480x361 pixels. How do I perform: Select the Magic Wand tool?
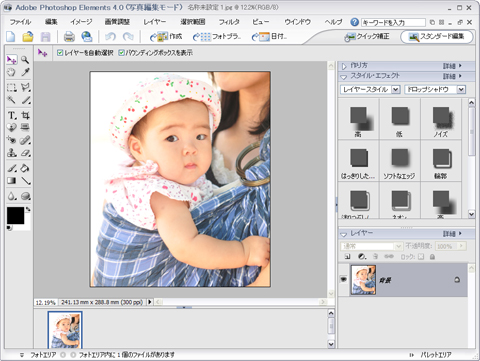tap(12, 100)
